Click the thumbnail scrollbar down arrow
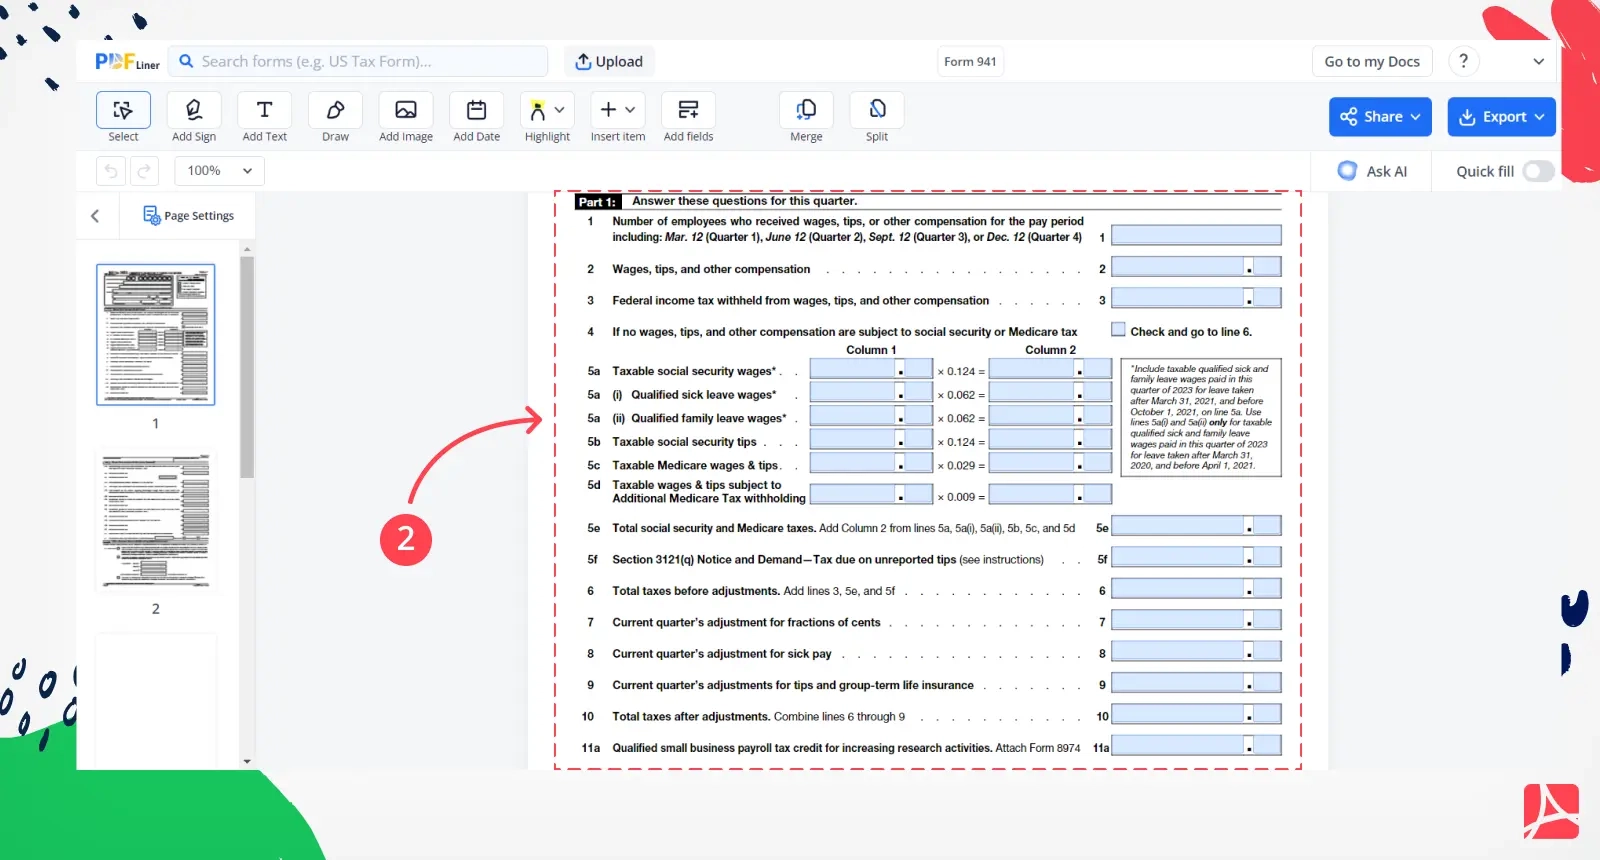The image size is (1600, 860). pyautogui.click(x=247, y=762)
